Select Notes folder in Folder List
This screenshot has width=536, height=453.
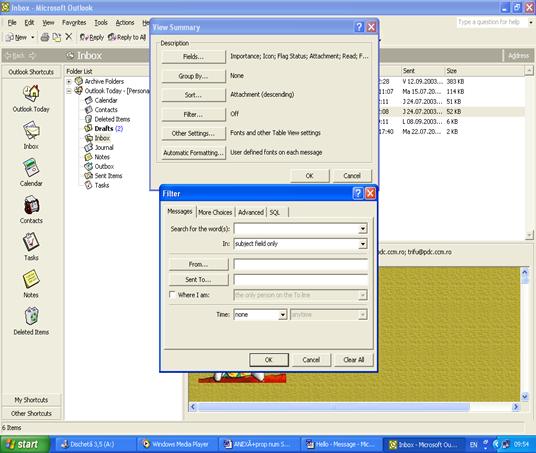102,157
